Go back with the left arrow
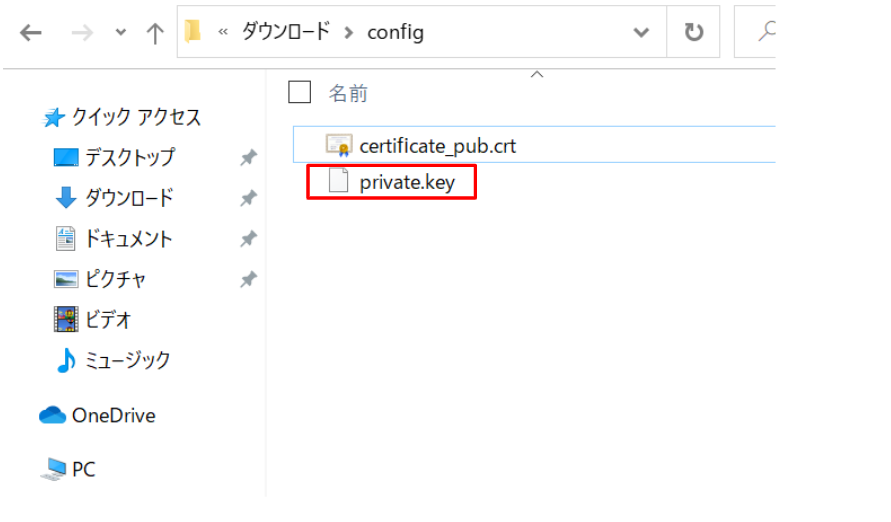This screenshot has height=522, width=891. (x=31, y=33)
